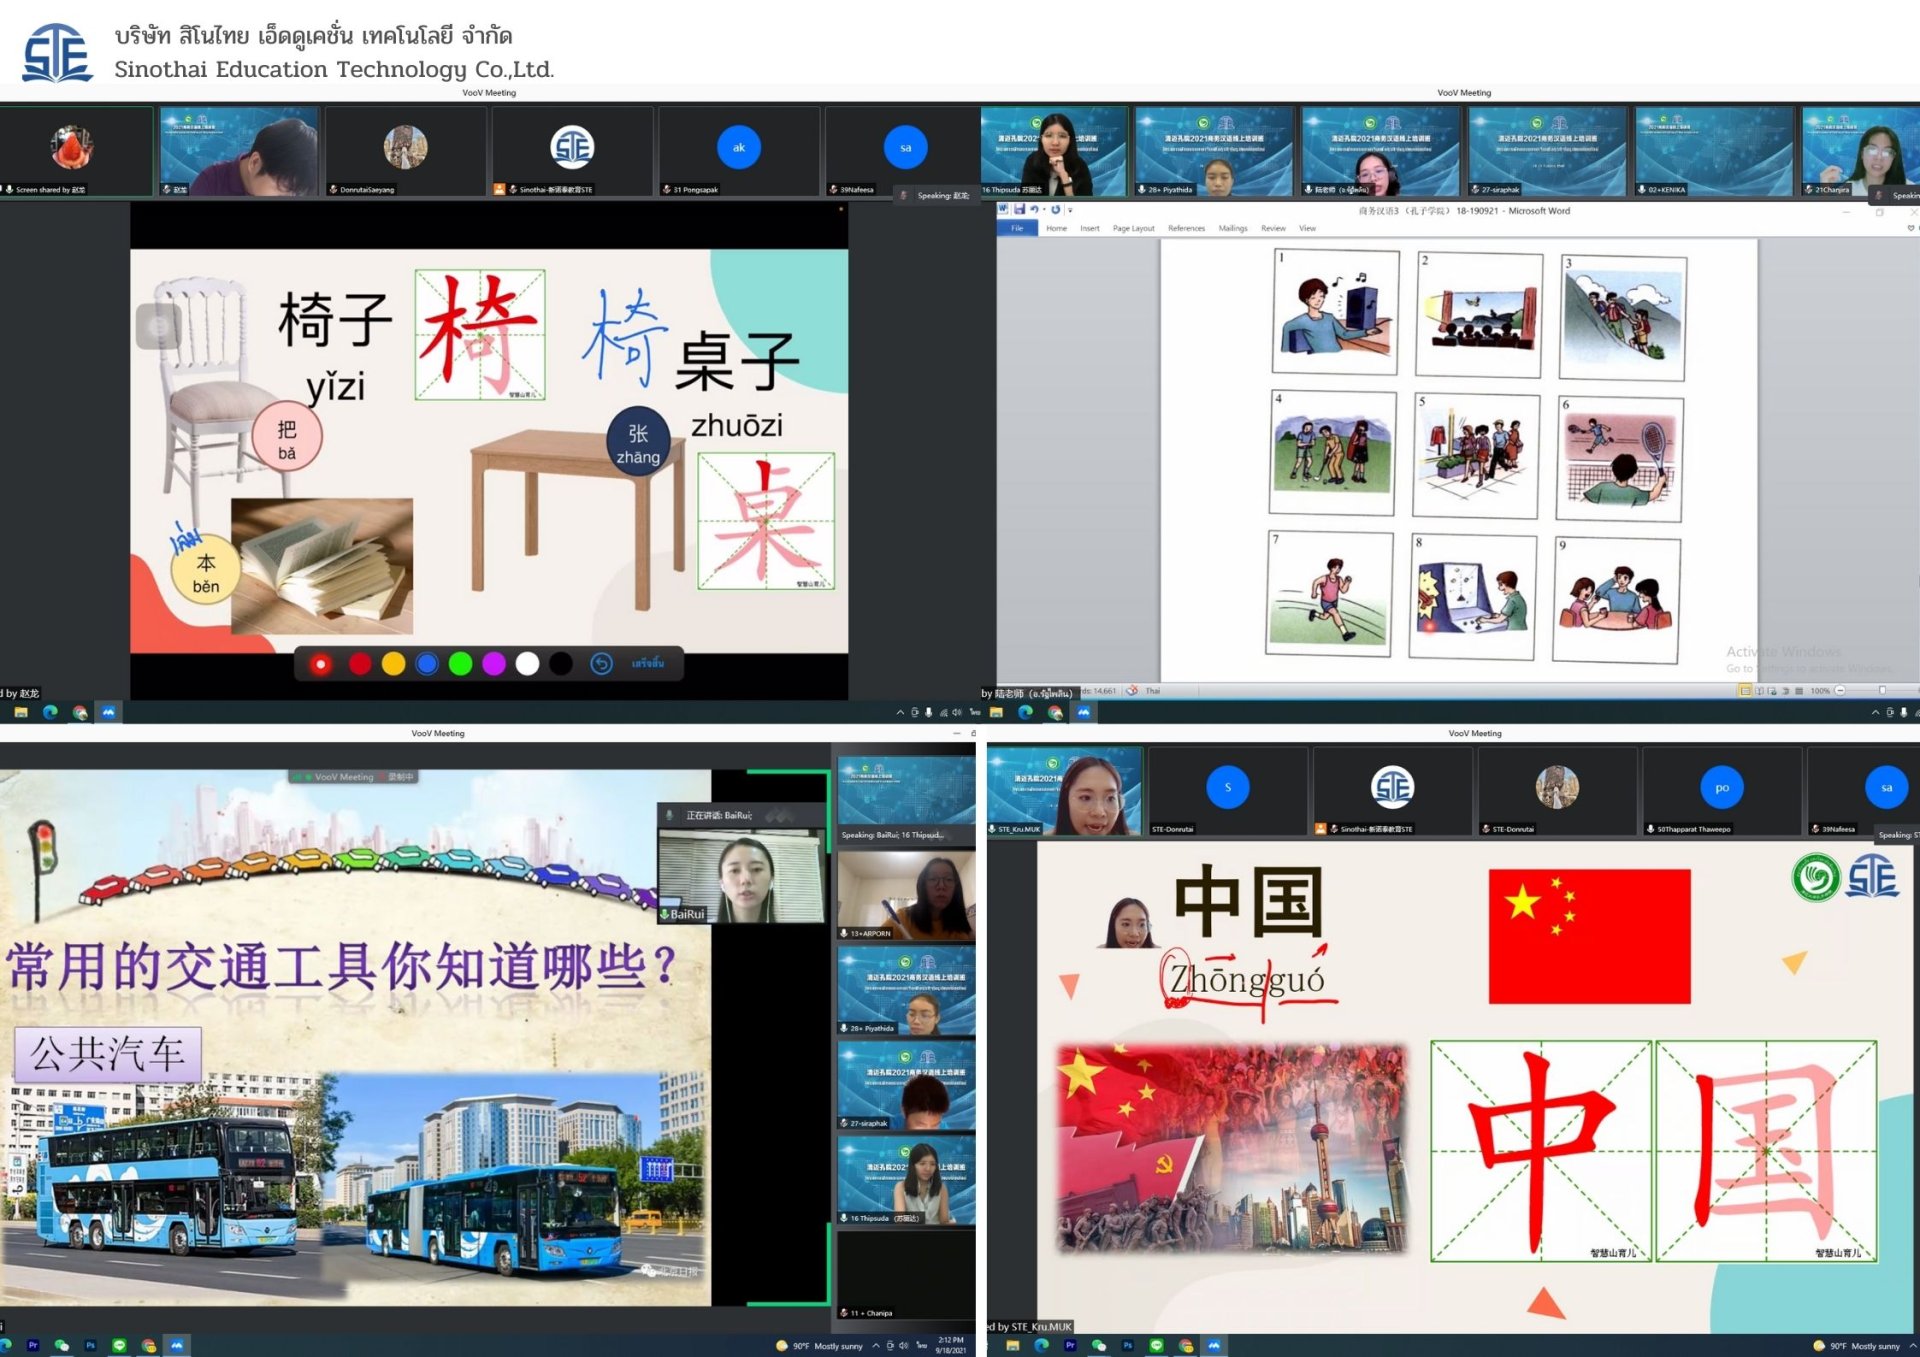The height and width of the screenshot is (1357, 1920).
Task: Click the Word application icon in title bar
Action: [1003, 210]
